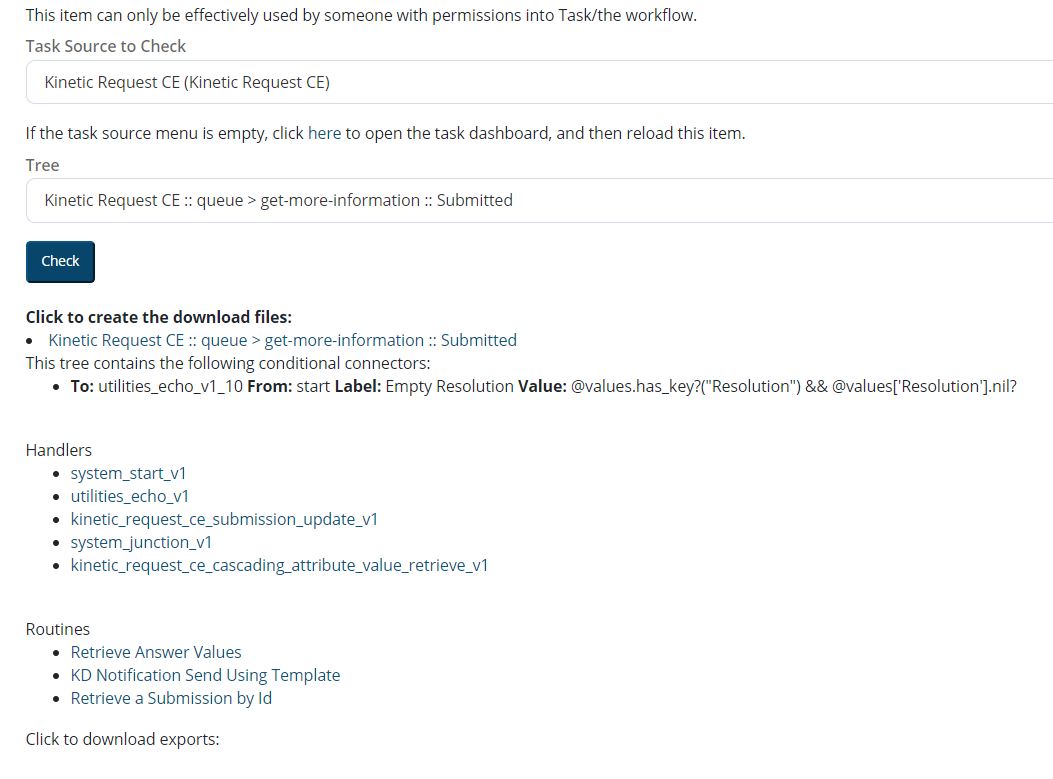Click 'This tree contains the following conditional connectors' text
Viewport: 1053px width, 779px height.
pyautogui.click(x=228, y=363)
